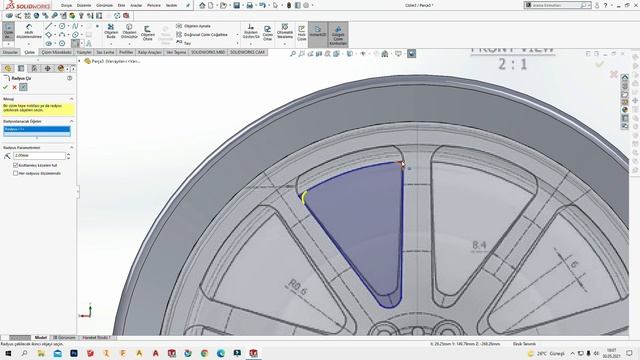Click Objeleri Ötele offset entities tool
The image size is (640, 360).
click(x=147, y=33)
